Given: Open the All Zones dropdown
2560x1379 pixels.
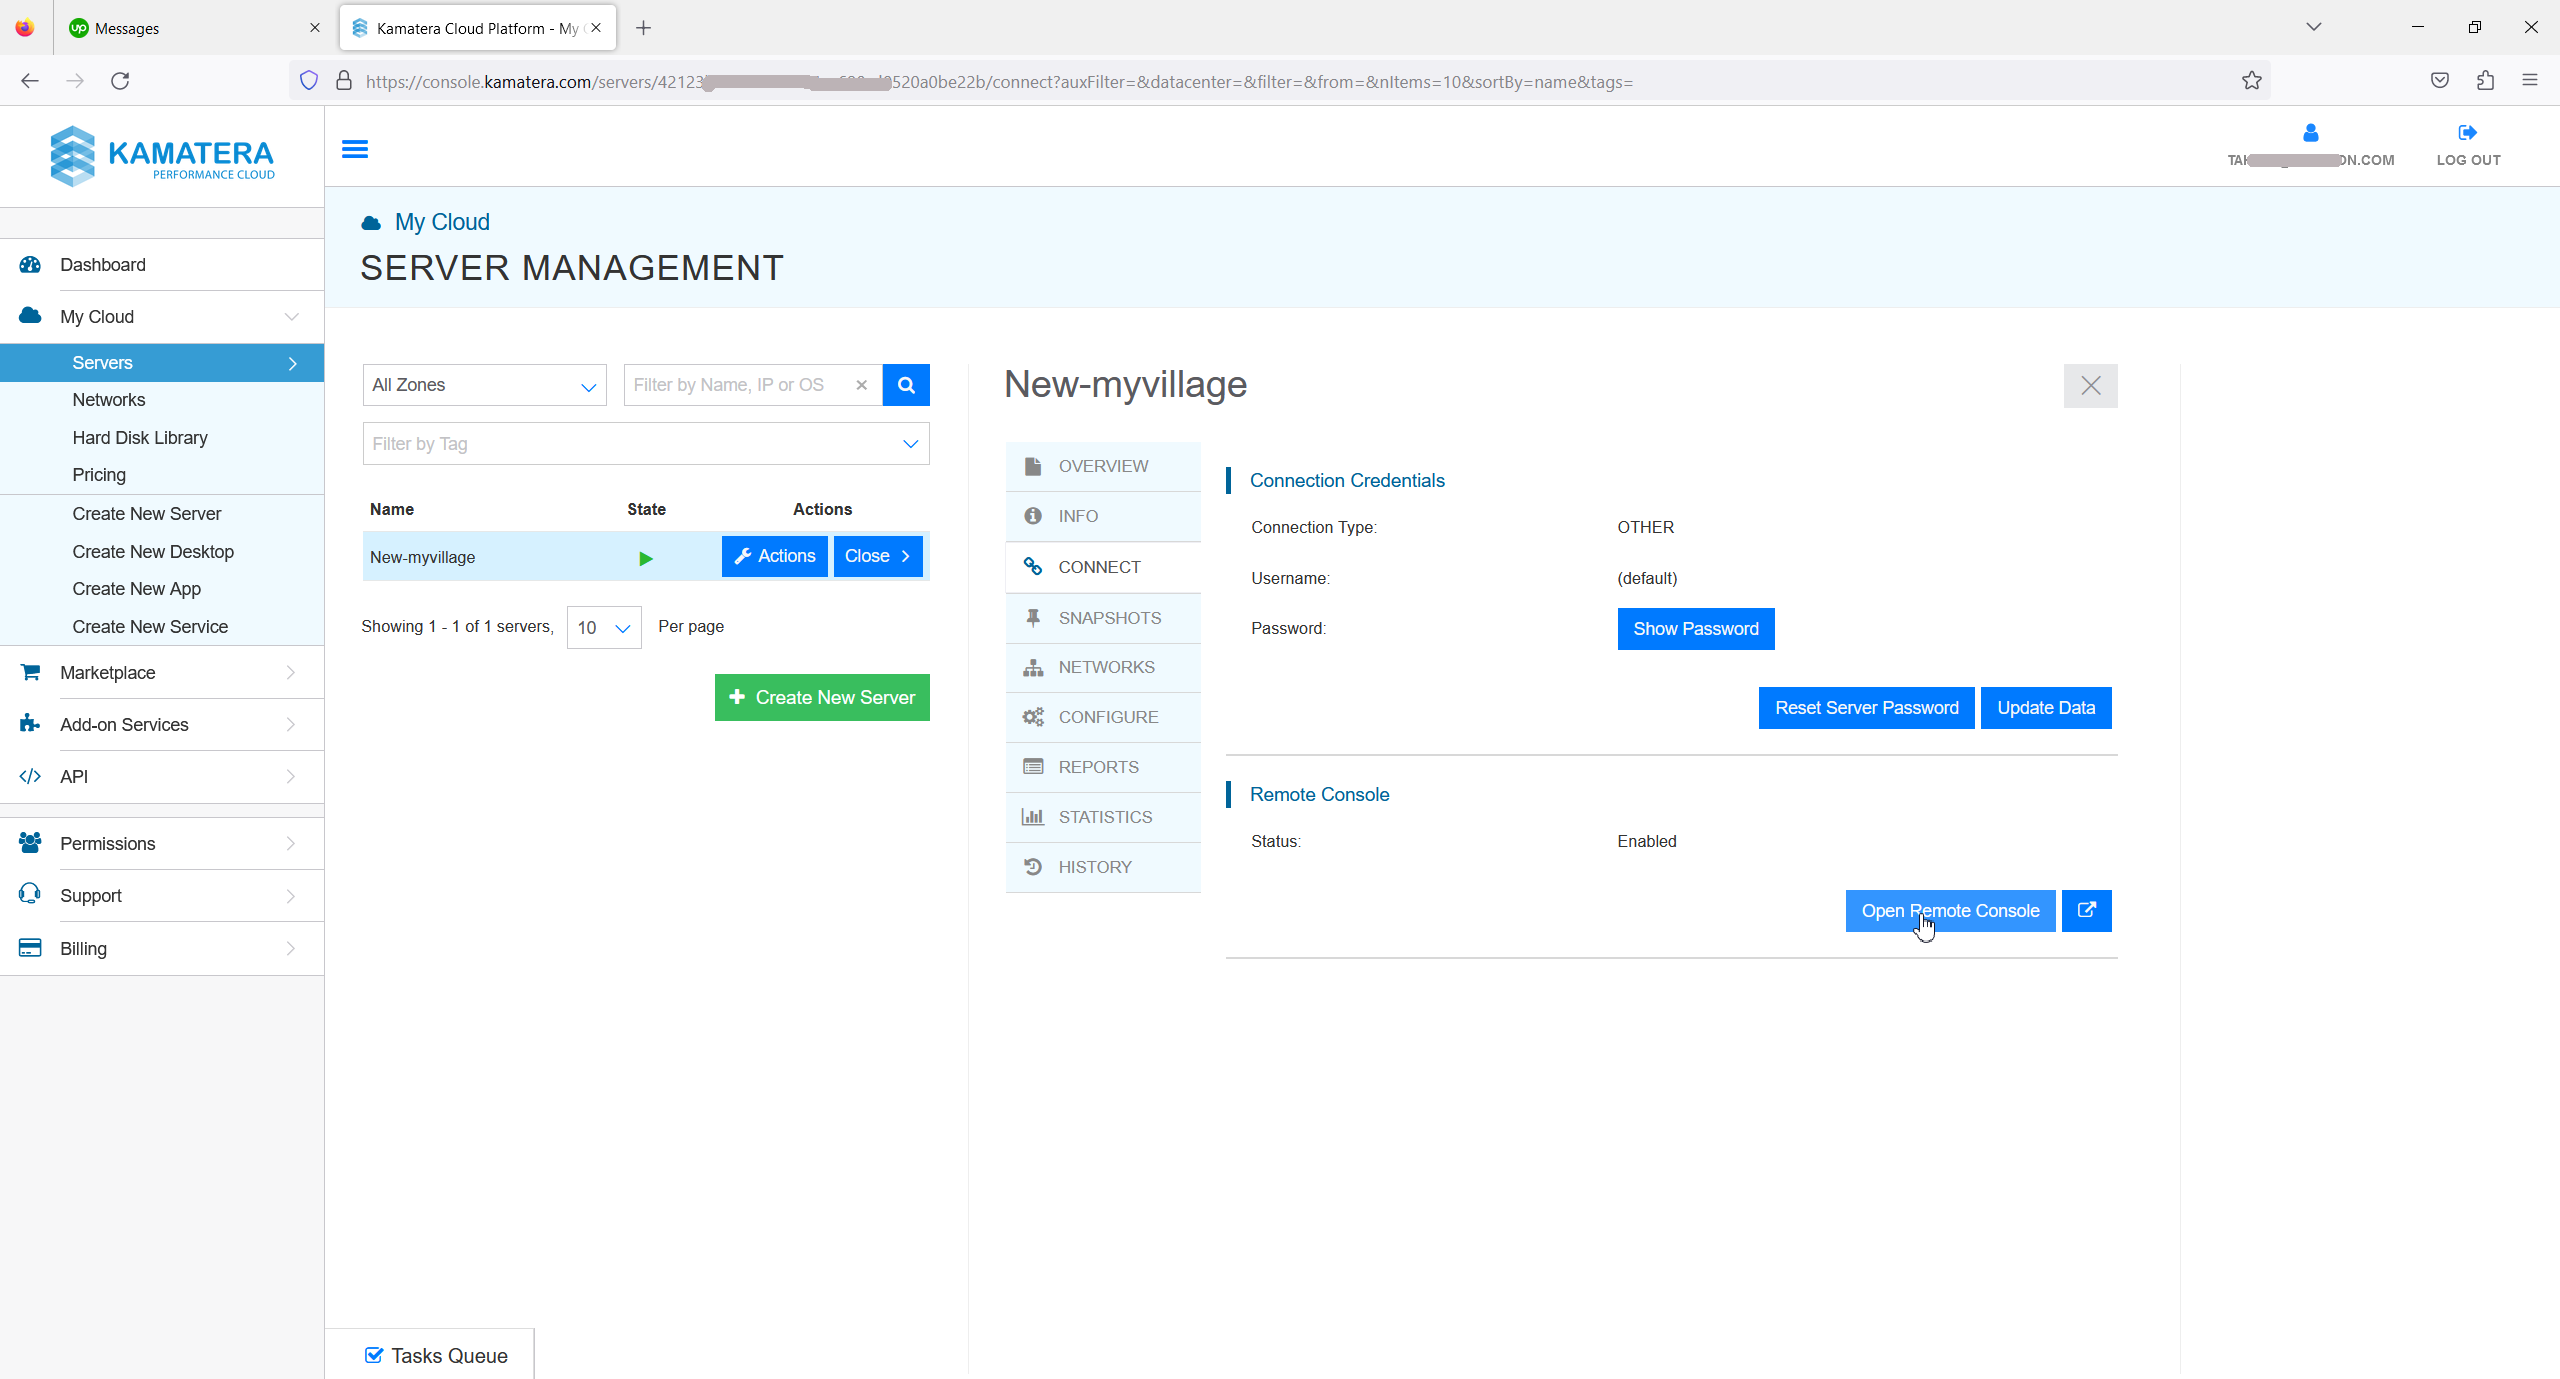Looking at the screenshot, I should pos(484,385).
